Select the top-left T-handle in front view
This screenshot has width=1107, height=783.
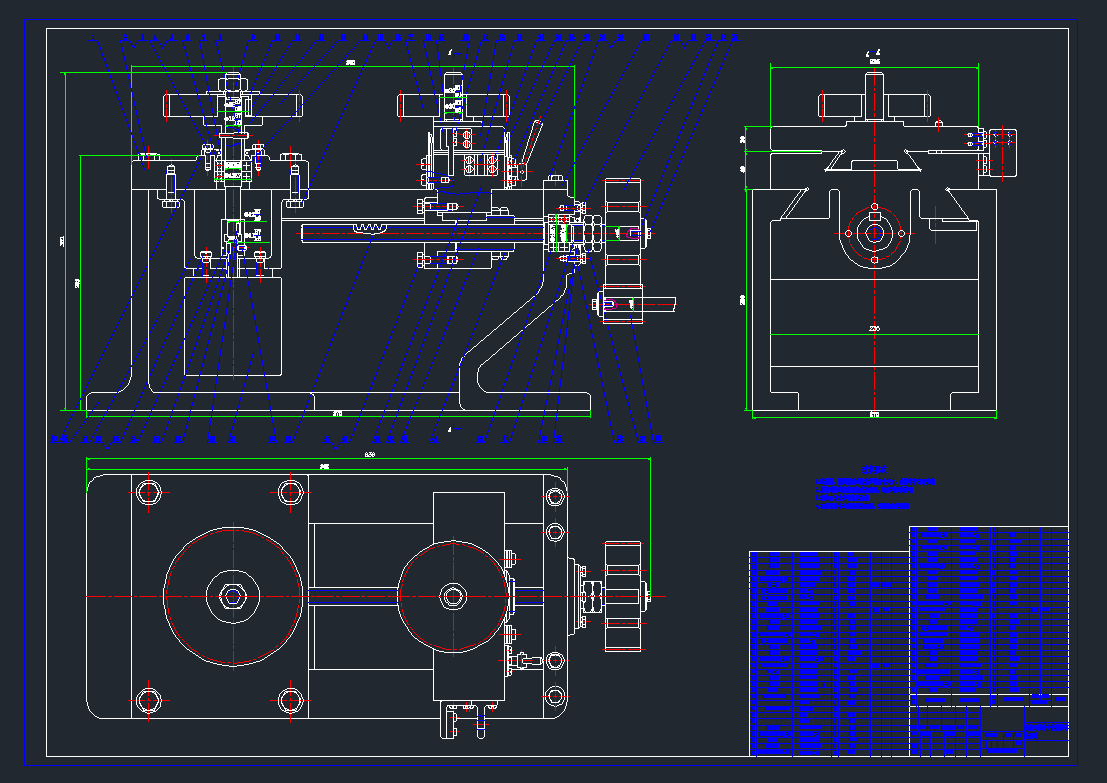pyautogui.click(x=231, y=104)
